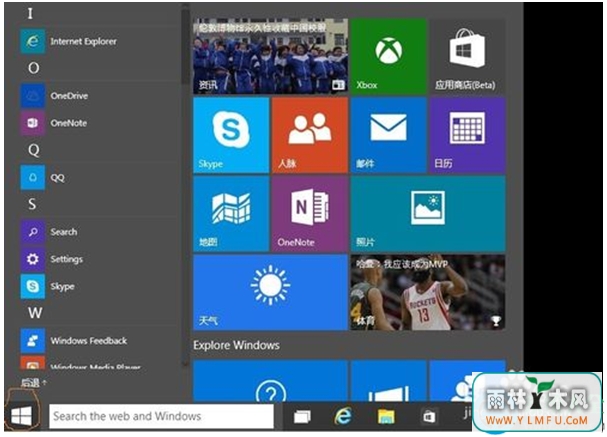Open the sports (体育) basketball tile
Image resolution: width=607 pixels, height=437 pixels.
click(428, 292)
